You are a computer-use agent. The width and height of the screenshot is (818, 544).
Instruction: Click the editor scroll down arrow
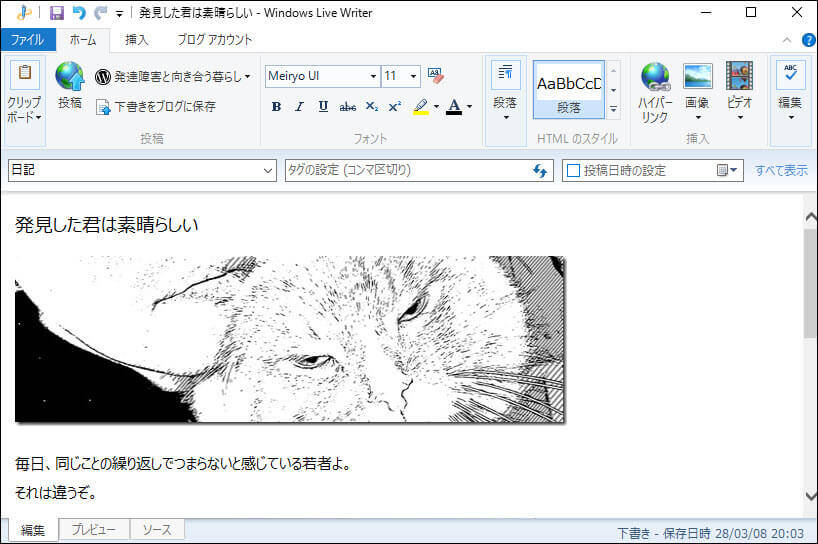coord(811,495)
